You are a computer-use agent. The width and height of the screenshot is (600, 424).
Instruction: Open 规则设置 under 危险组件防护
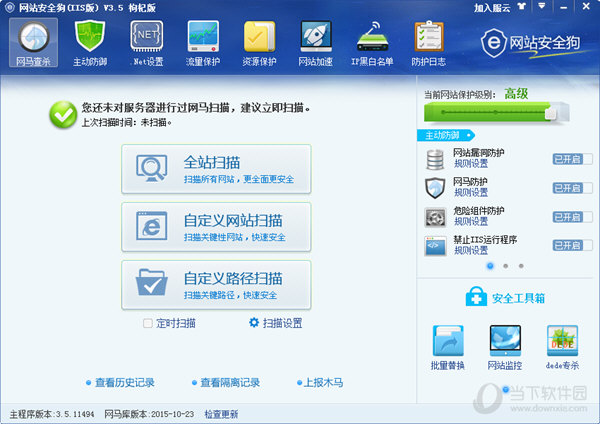[471, 222]
